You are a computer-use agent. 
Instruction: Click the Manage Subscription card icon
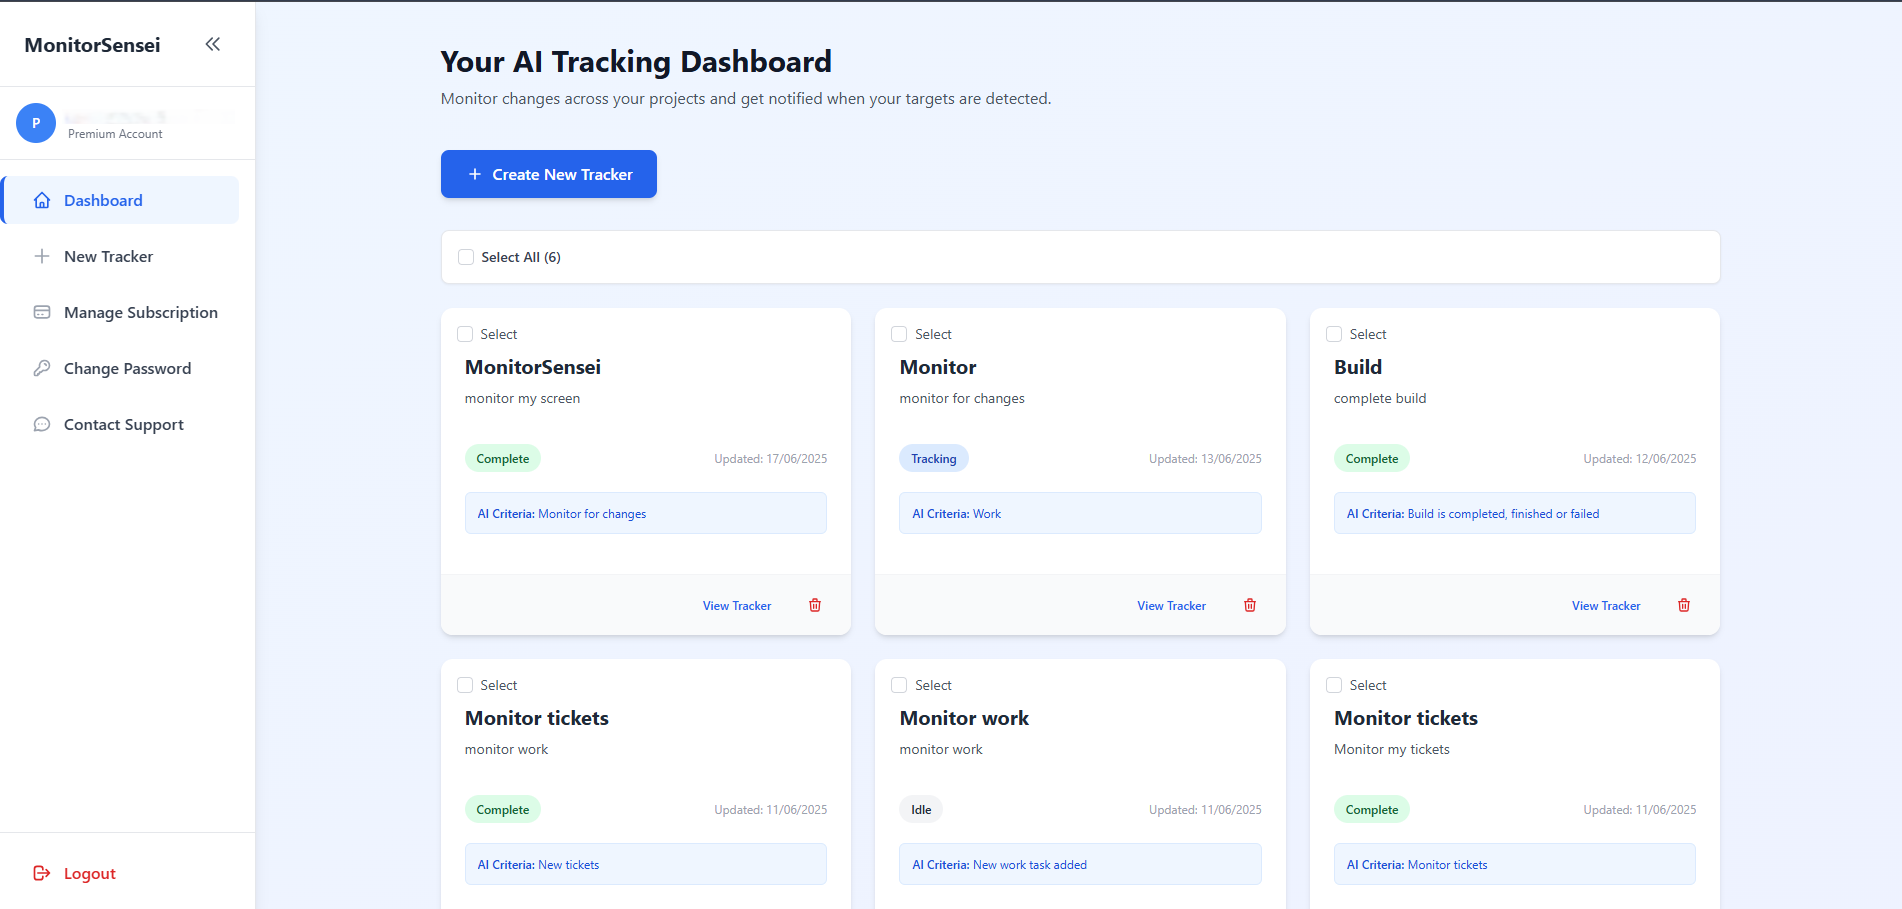pyautogui.click(x=42, y=312)
